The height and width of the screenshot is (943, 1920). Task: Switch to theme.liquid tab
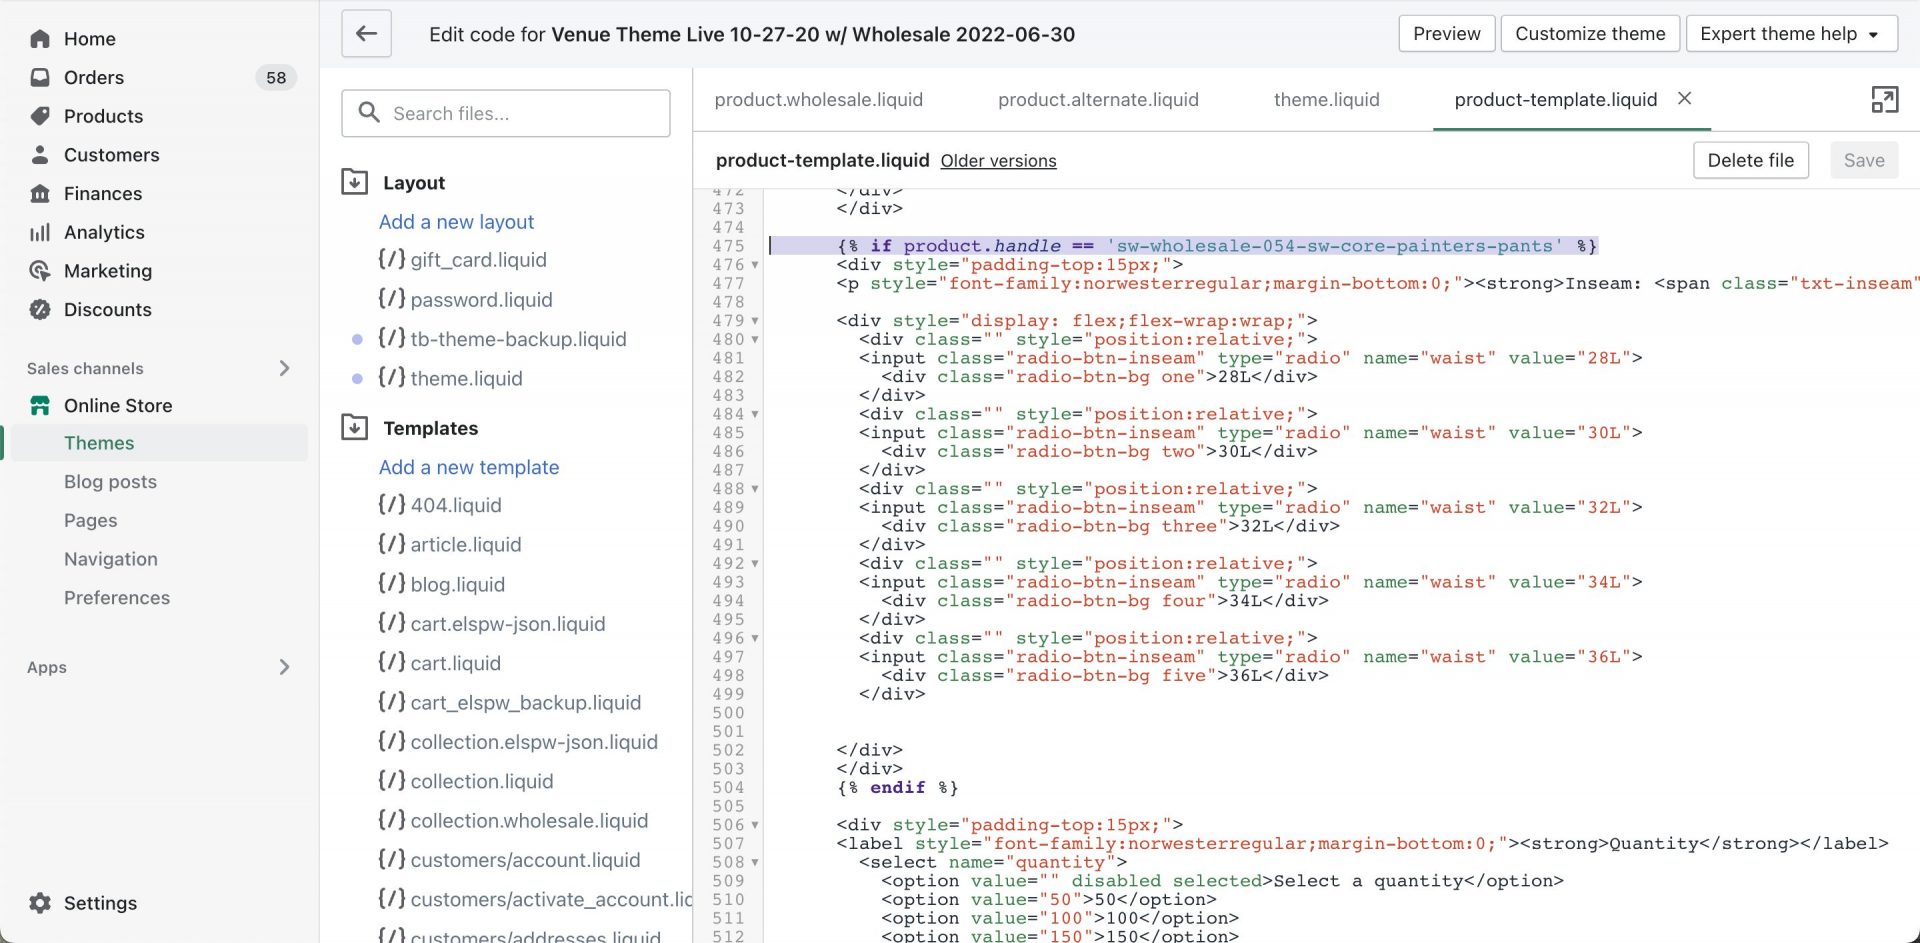(1326, 99)
